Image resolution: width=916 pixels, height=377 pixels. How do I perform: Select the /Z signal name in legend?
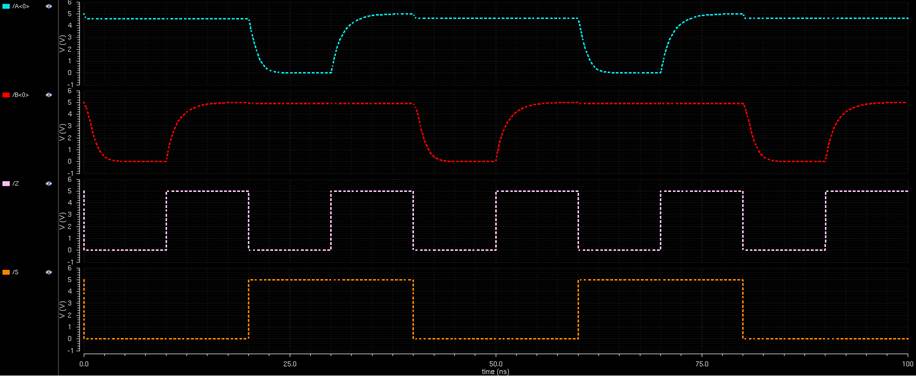15,184
